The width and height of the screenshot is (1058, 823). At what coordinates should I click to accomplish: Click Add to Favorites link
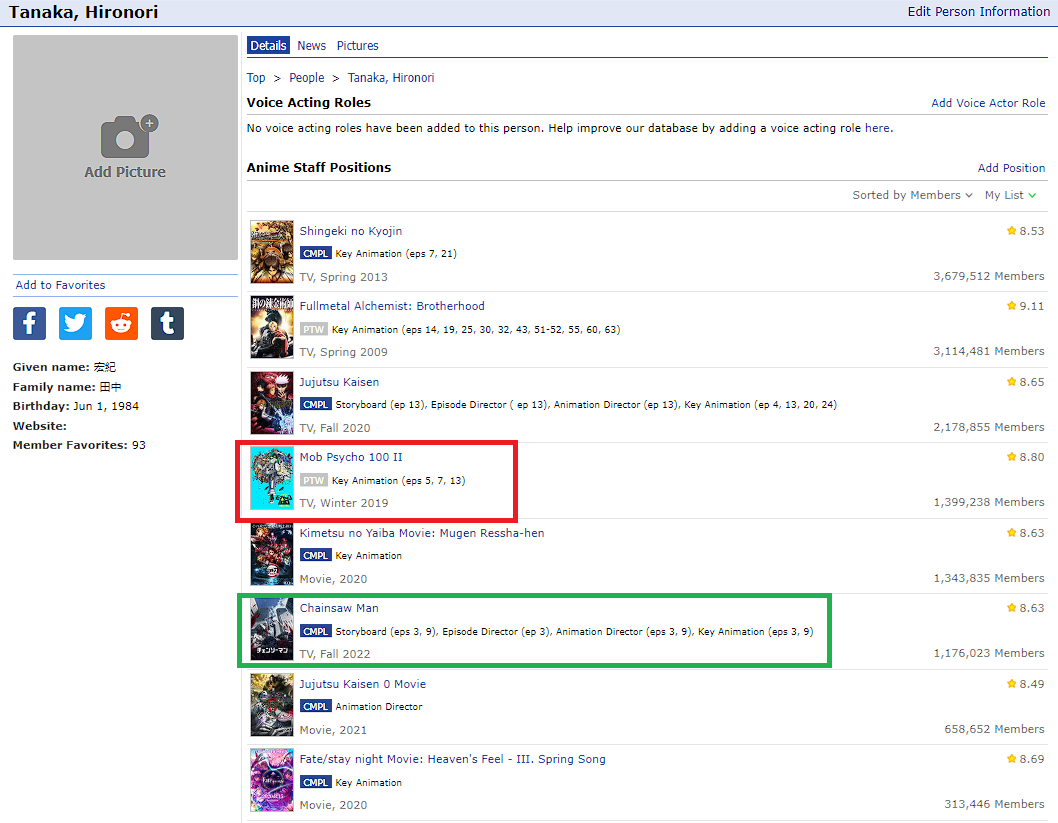(x=60, y=285)
